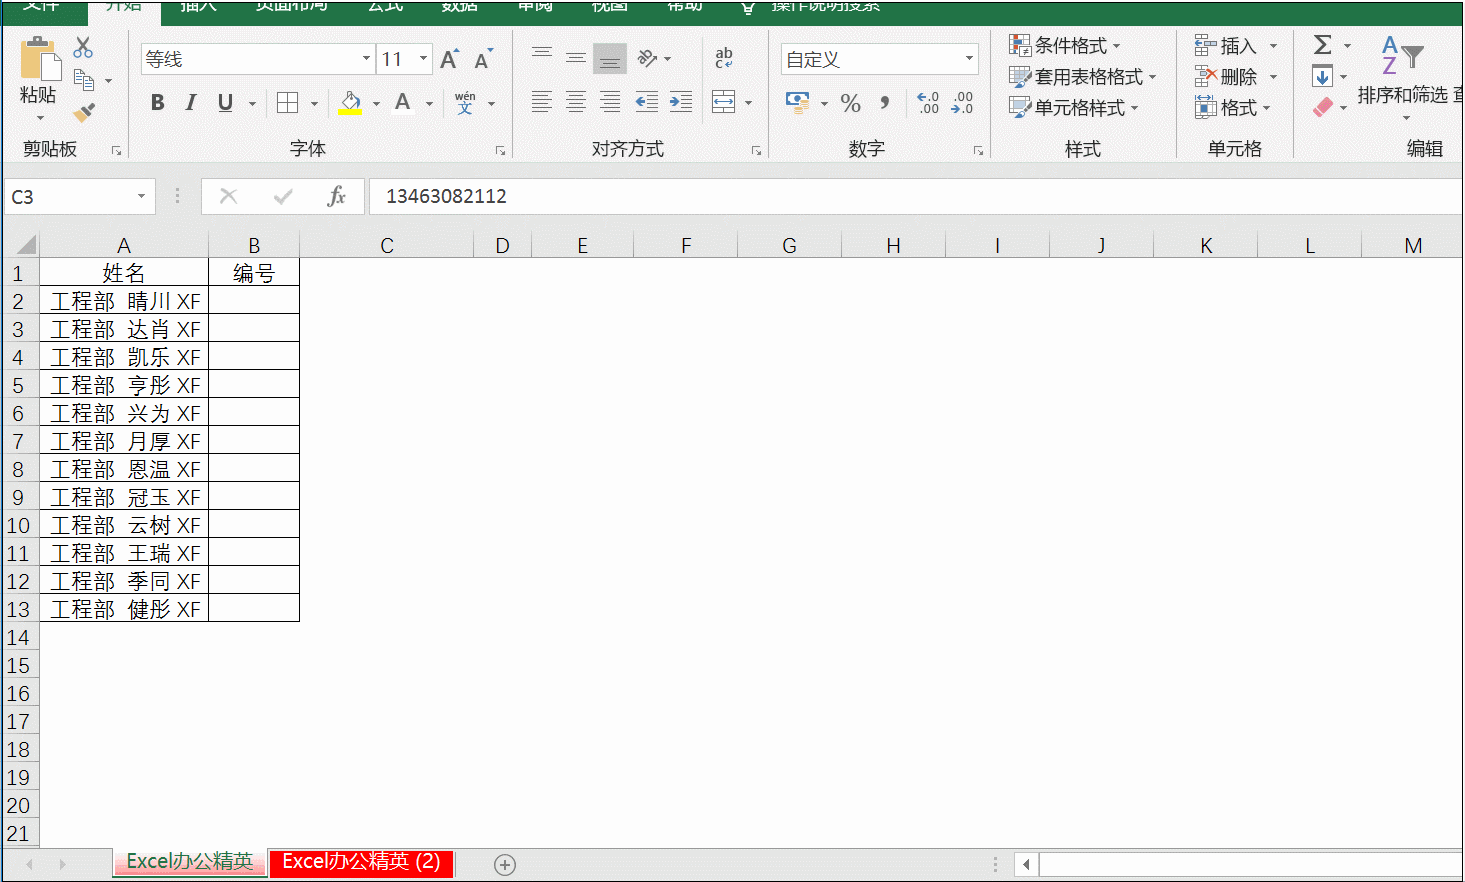Apply percent style to the cell
1465x882 pixels.
point(851,102)
